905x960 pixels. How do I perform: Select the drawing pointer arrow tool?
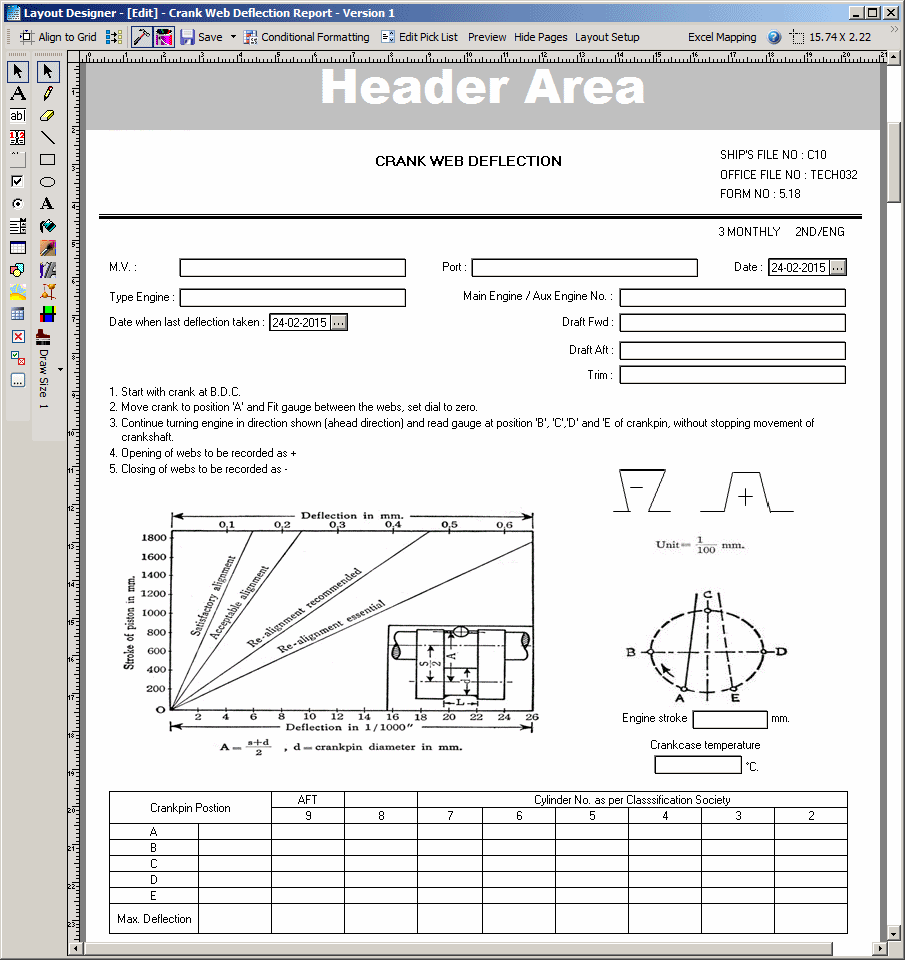tap(47, 72)
